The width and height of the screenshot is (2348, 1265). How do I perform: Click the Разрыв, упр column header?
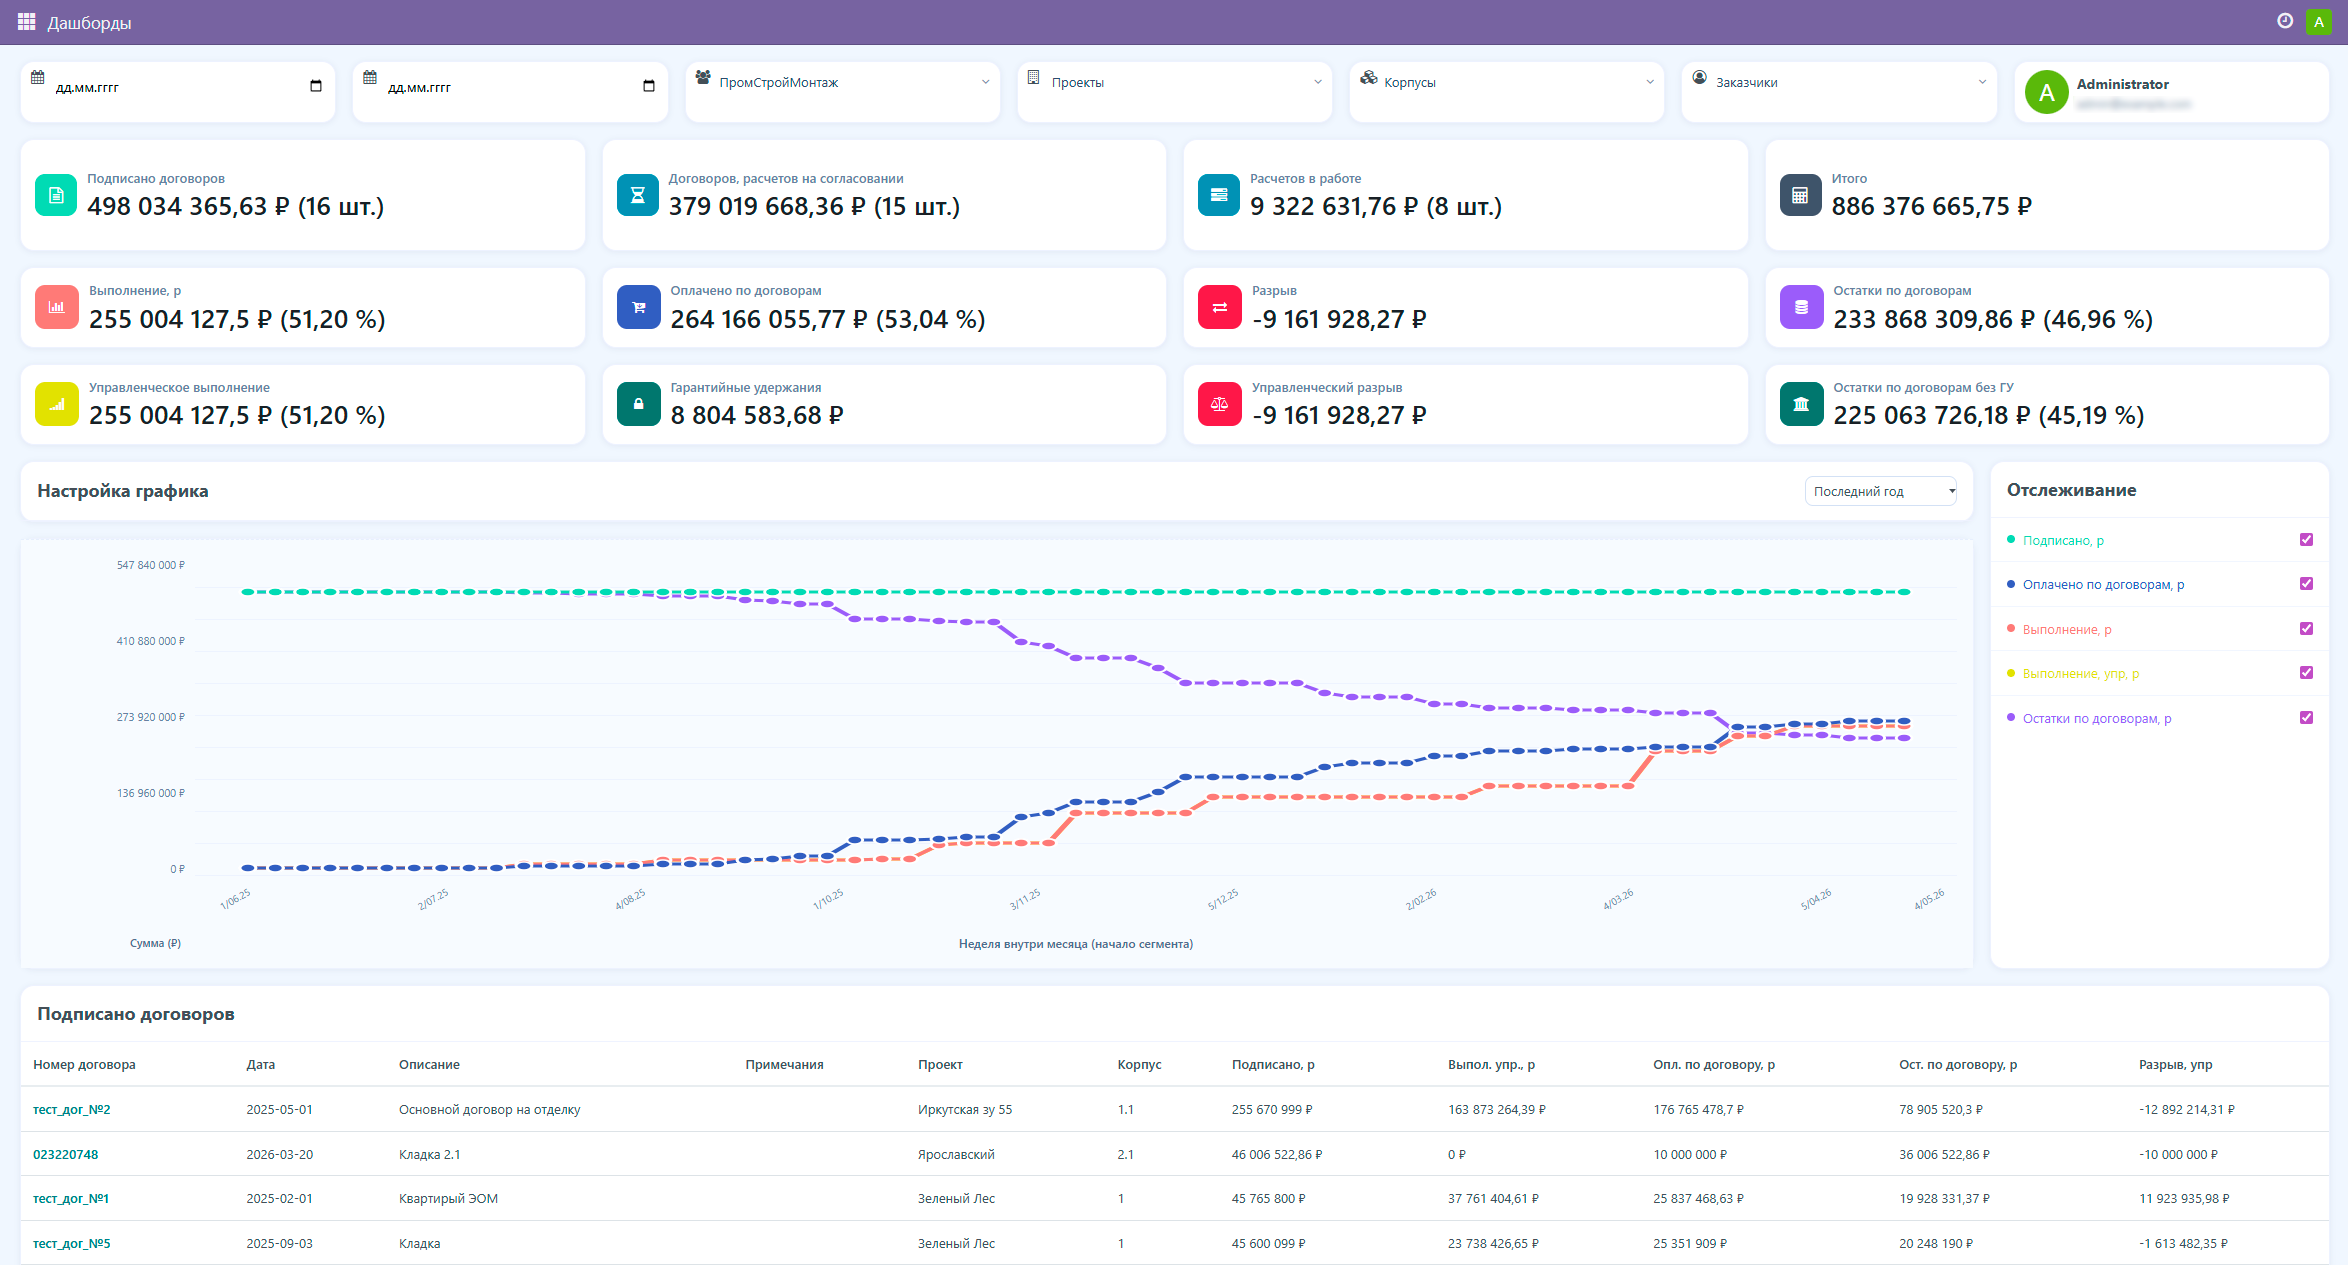(2176, 1064)
